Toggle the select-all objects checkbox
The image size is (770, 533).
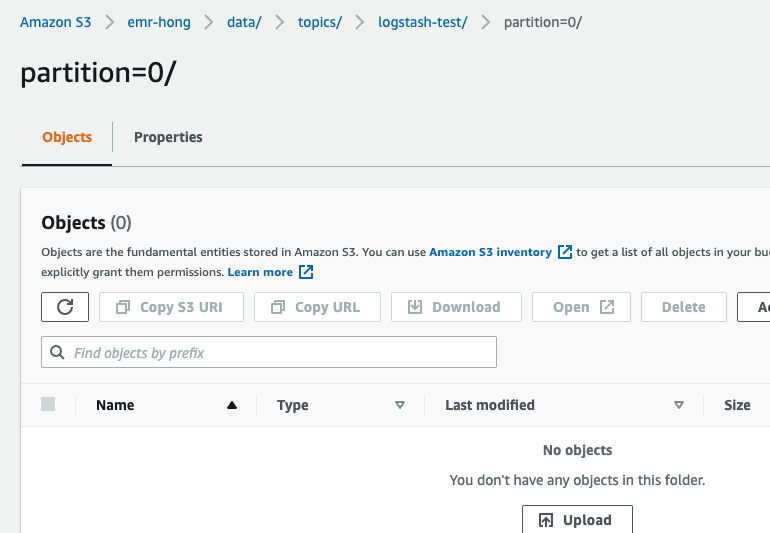pyautogui.click(x=48, y=404)
